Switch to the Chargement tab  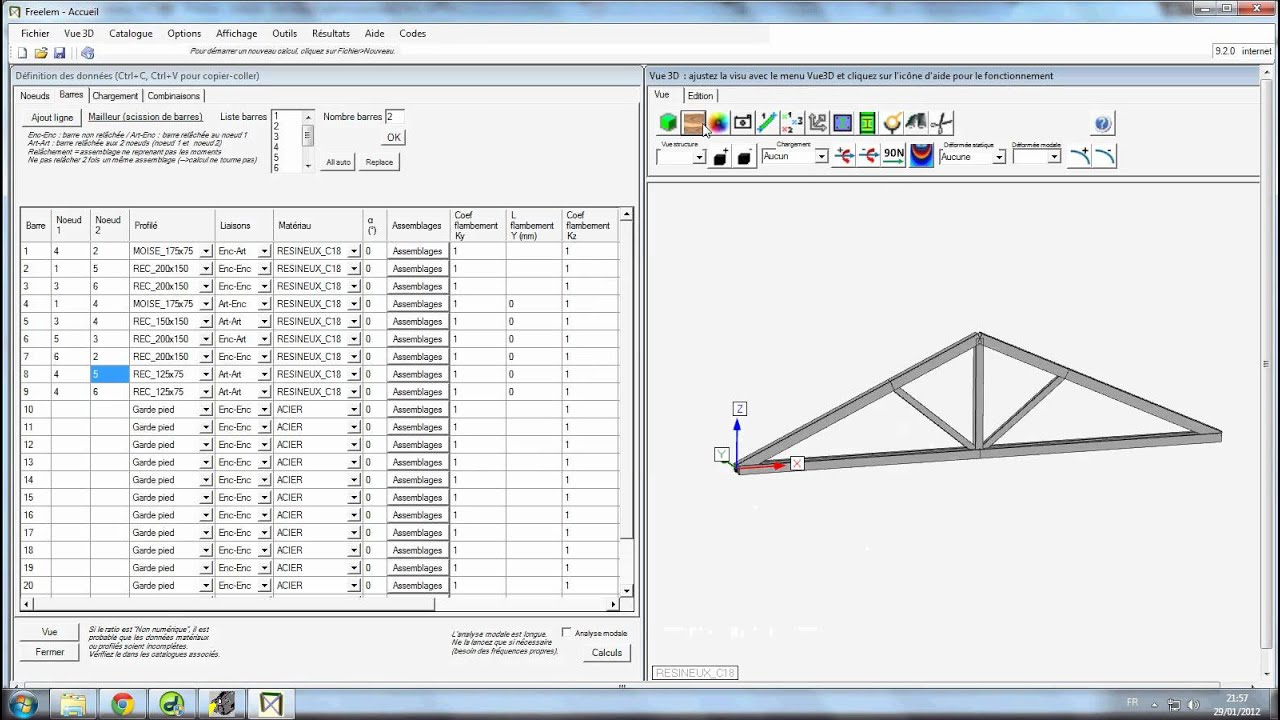(x=115, y=96)
